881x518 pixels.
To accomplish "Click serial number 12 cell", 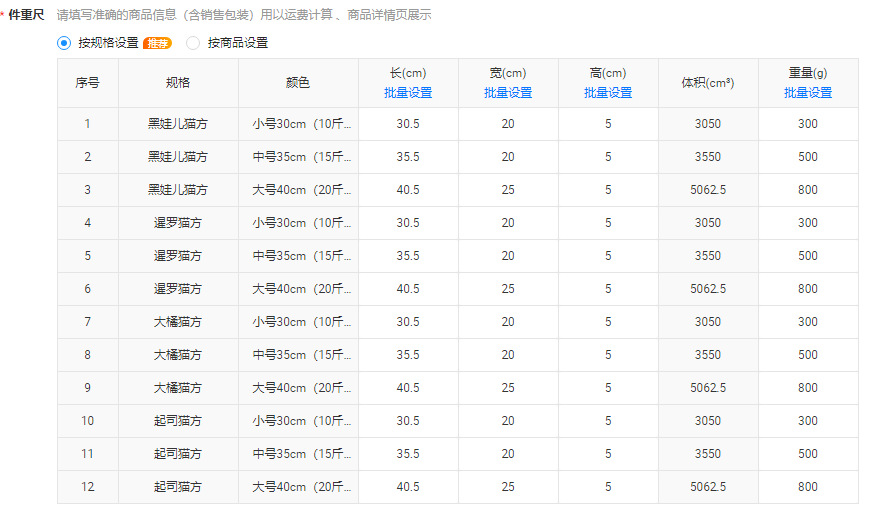I will [x=88, y=487].
